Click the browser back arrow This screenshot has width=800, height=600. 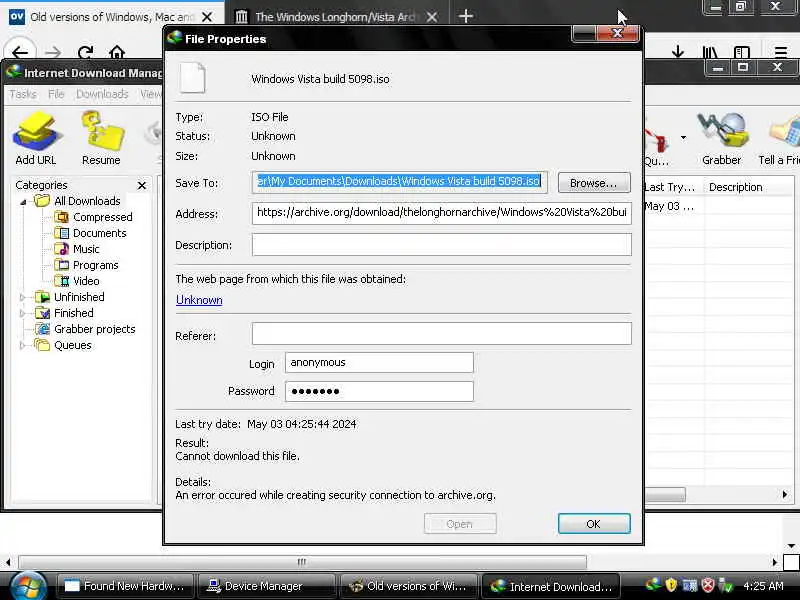tap(20, 52)
